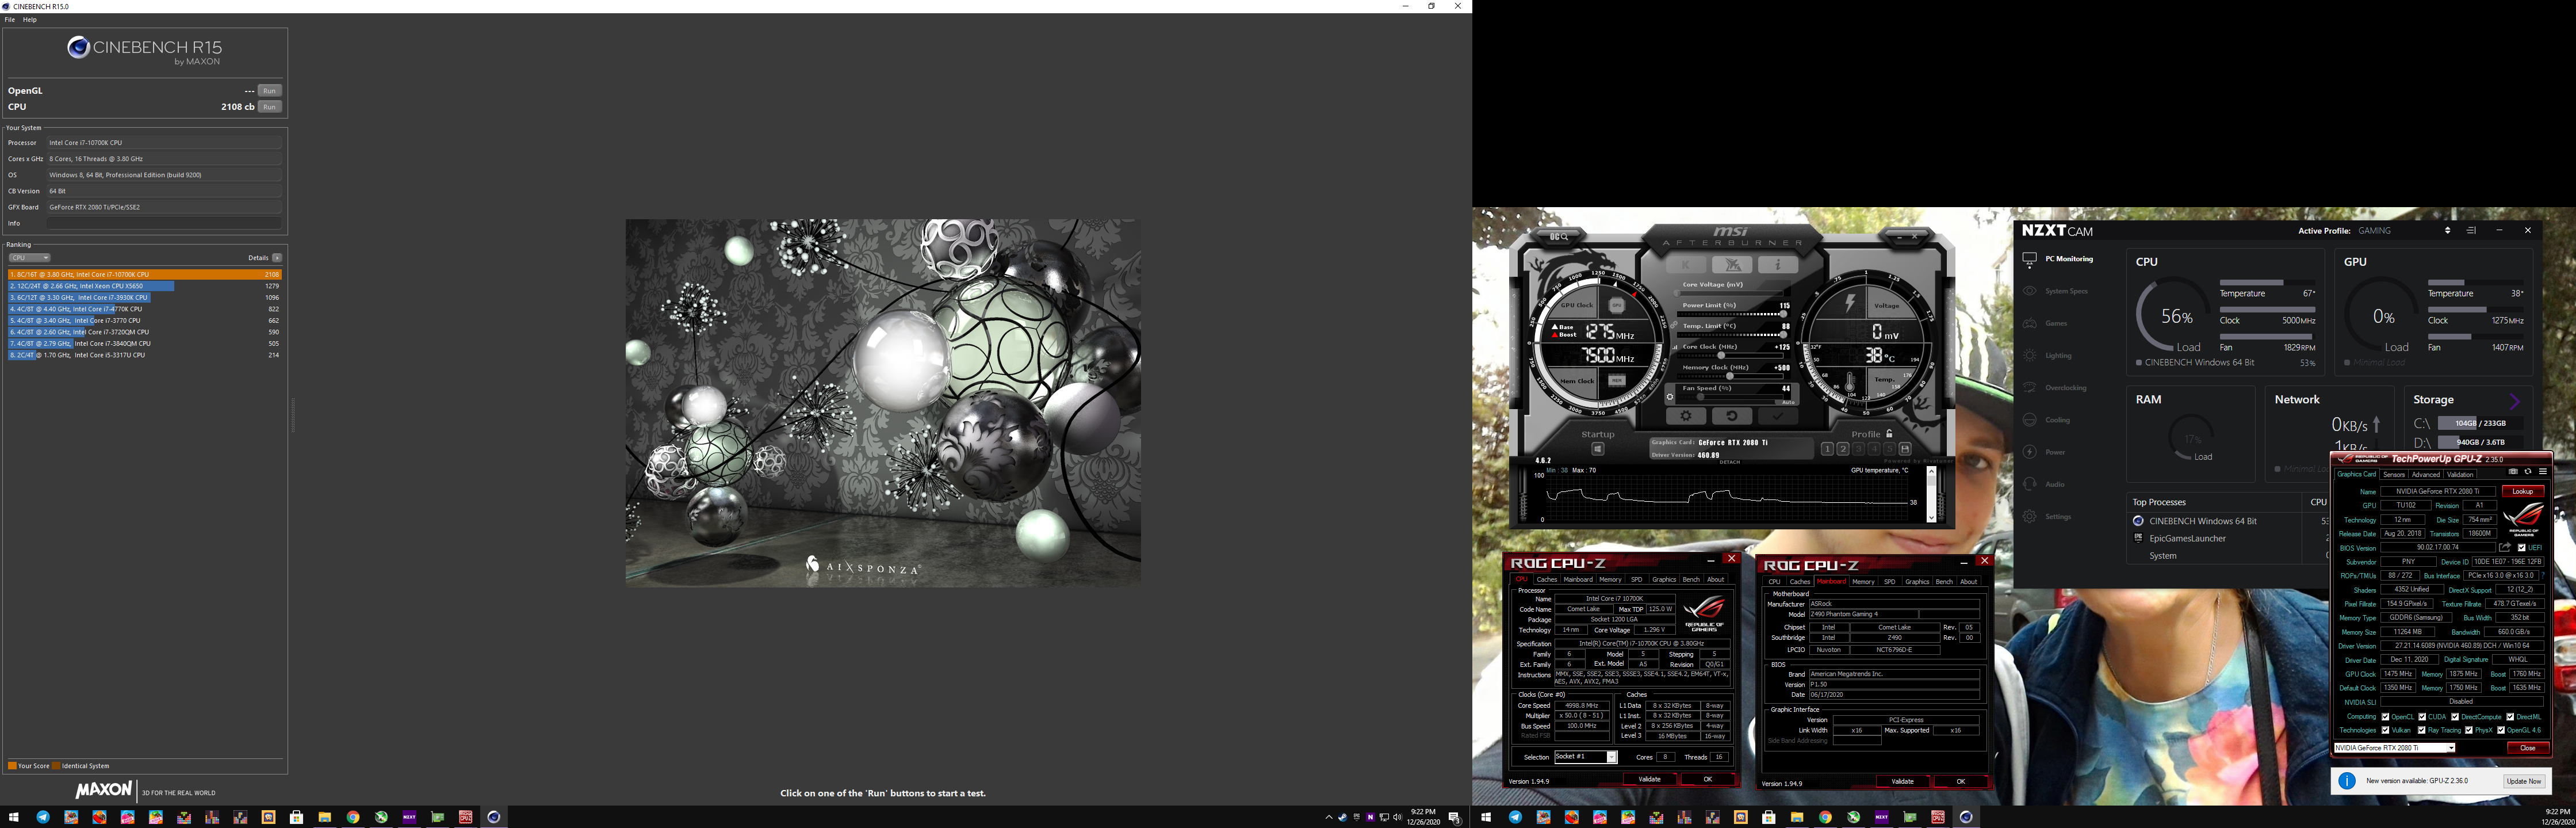Refresh GPU-Z readings
Viewport: 2576px width, 828px height.
2528,472
